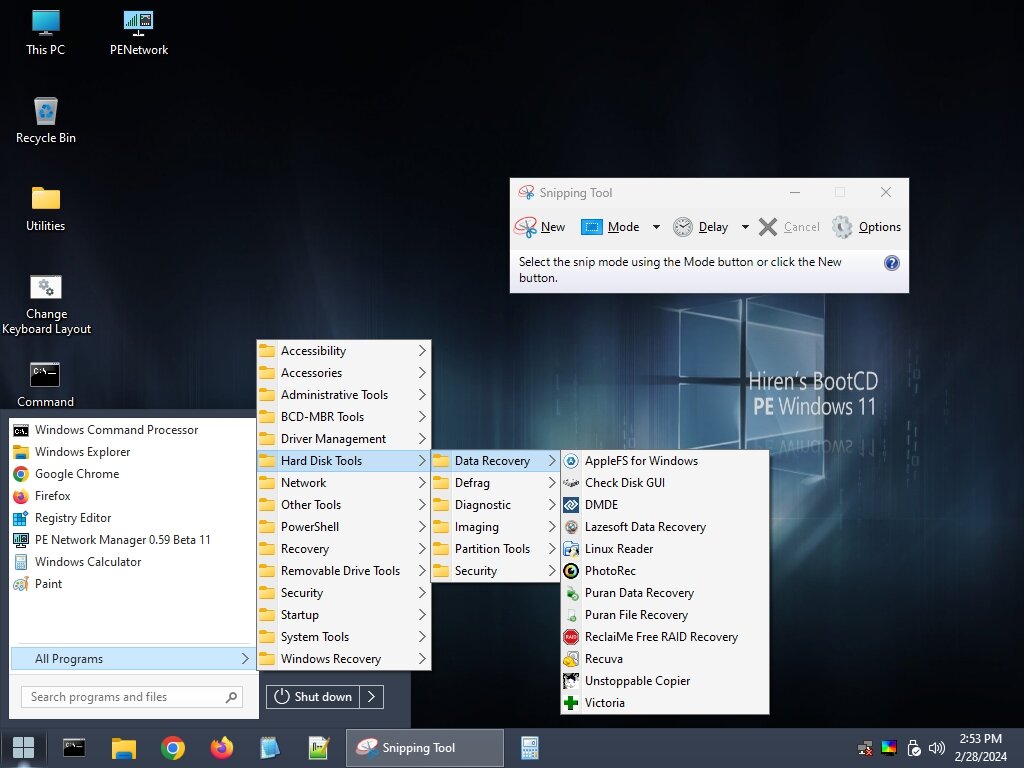The height and width of the screenshot is (768, 1024).
Task: Launch Lazesoft Data Recovery
Action: click(665, 527)
